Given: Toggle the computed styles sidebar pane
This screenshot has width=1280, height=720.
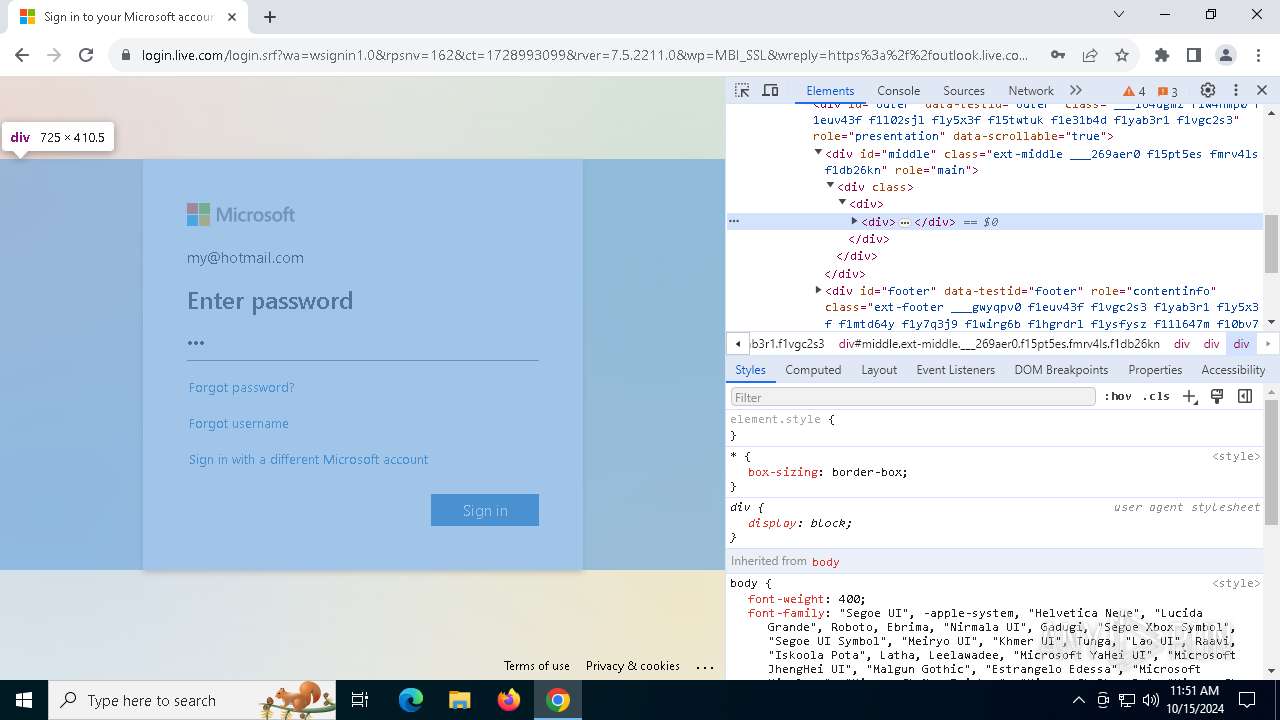Looking at the screenshot, I should click(1245, 397).
